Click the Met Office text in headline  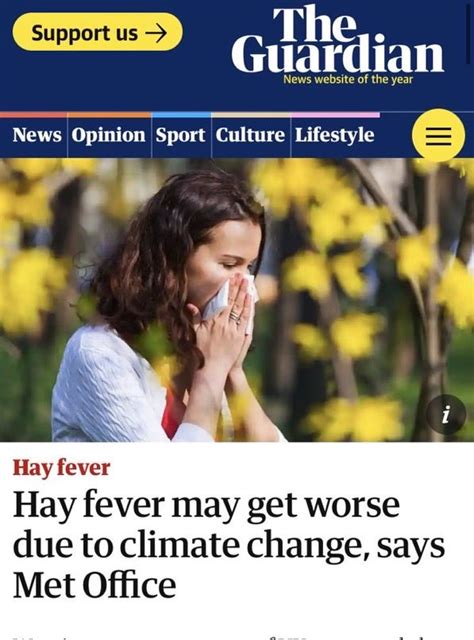(x=95, y=585)
